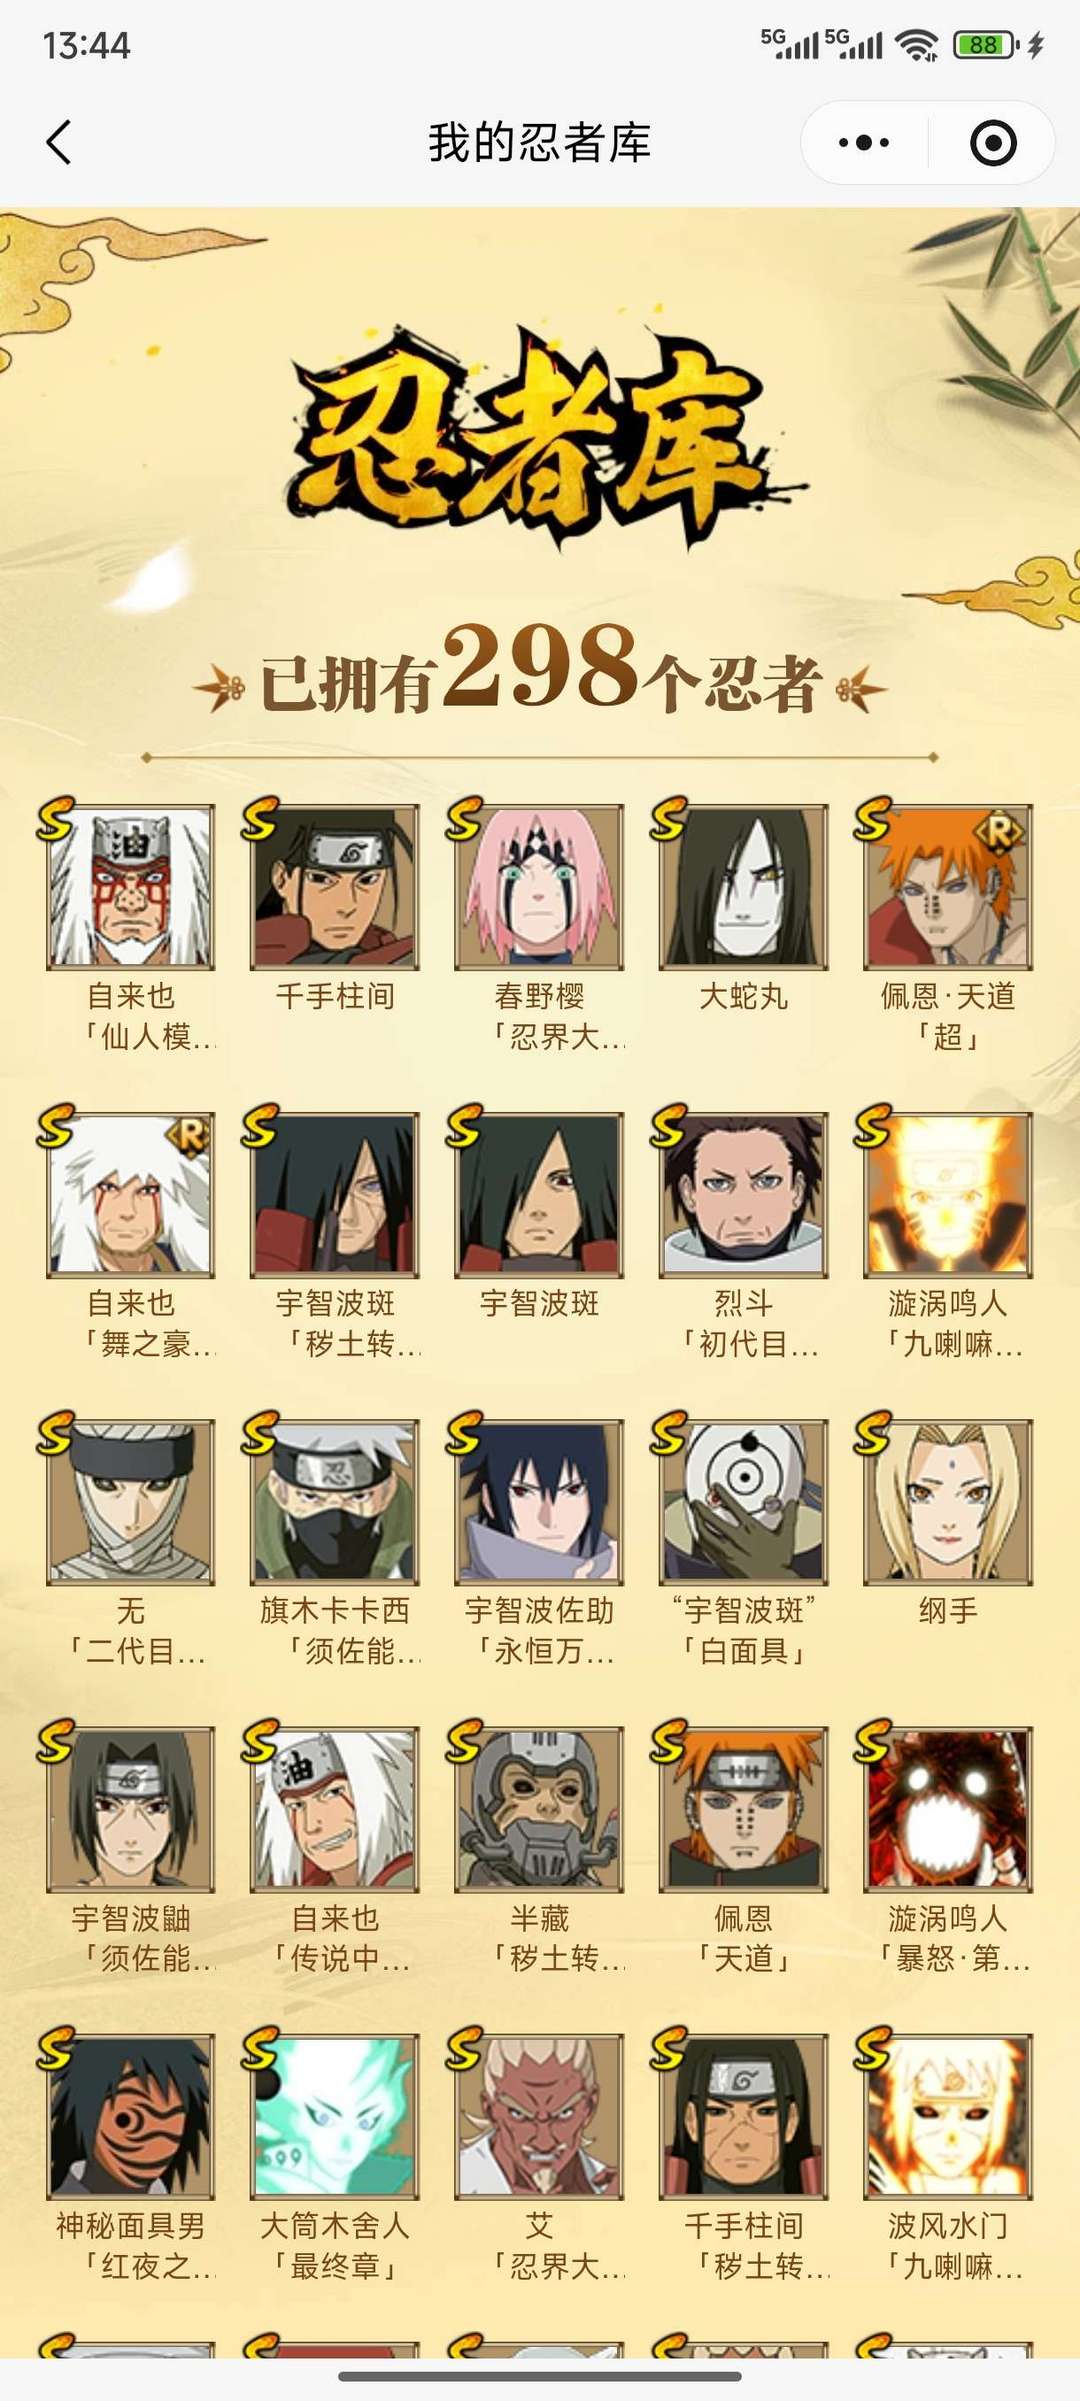Tap the mini-program close circle icon
This screenshot has height=2401, width=1080.
pyautogui.click(x=993, y=143)
